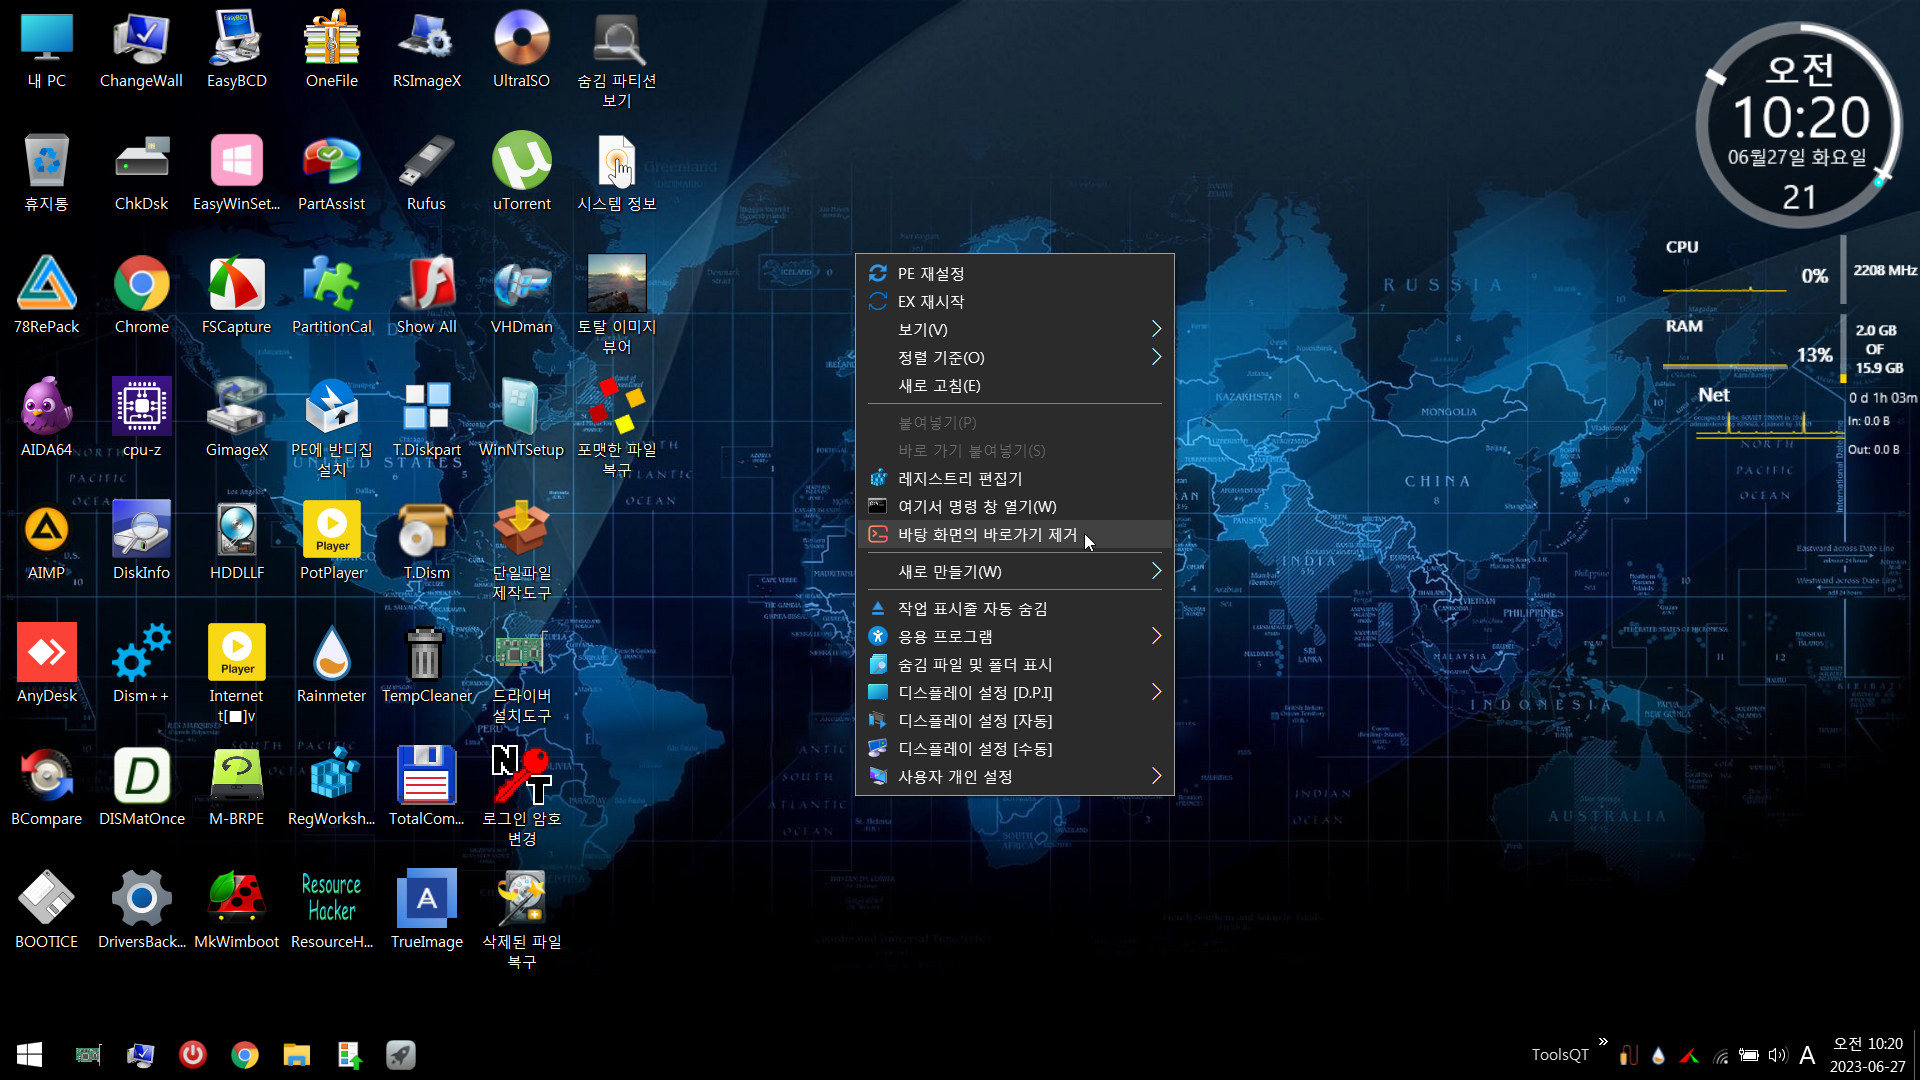The width and height of the screenshot is (1920, 1080).
Task: Toggle 작업 표시줄 자동 숨김
Action: point(1014,608)
